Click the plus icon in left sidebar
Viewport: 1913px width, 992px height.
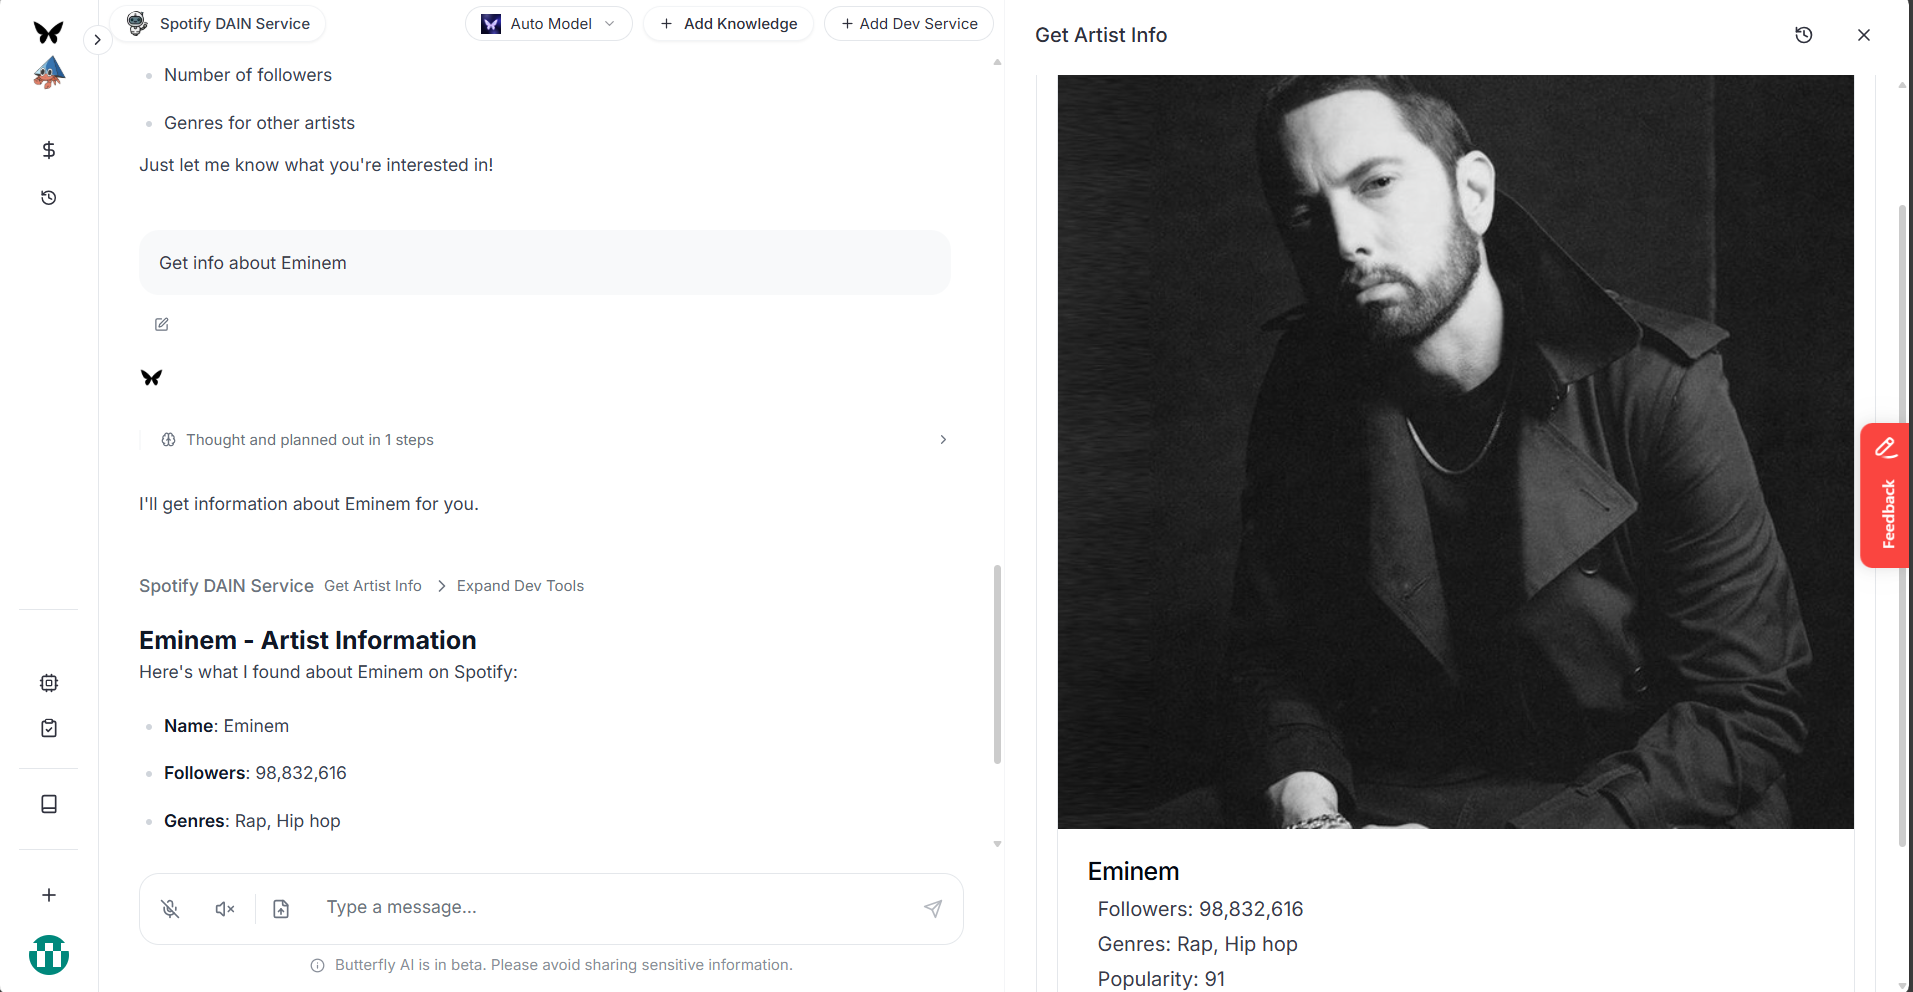point(49,895)
